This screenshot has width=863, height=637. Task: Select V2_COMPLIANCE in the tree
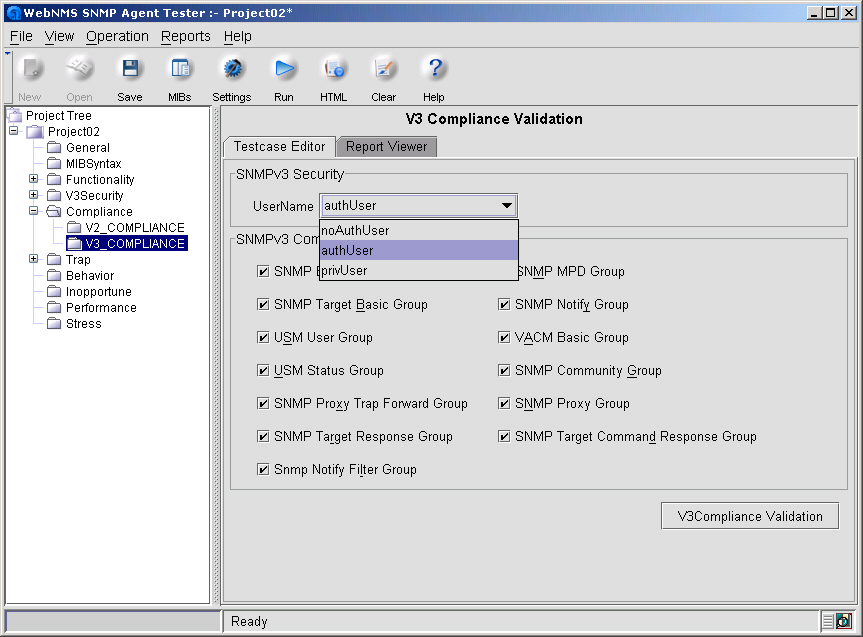[x=135, y=227]
